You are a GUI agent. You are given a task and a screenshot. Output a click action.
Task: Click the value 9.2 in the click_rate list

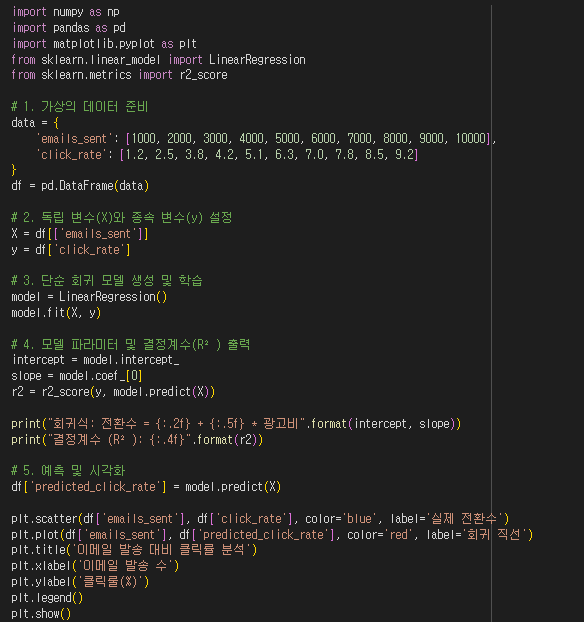coord(404,154)
